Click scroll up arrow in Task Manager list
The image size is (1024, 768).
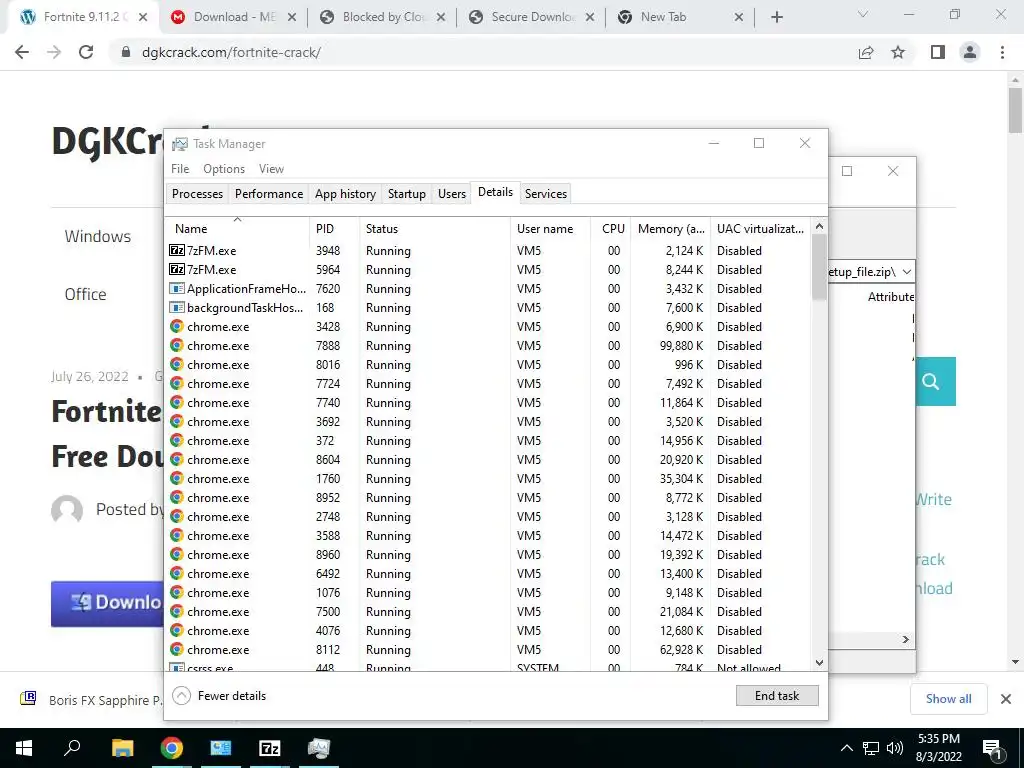click(x=819, y=227)
